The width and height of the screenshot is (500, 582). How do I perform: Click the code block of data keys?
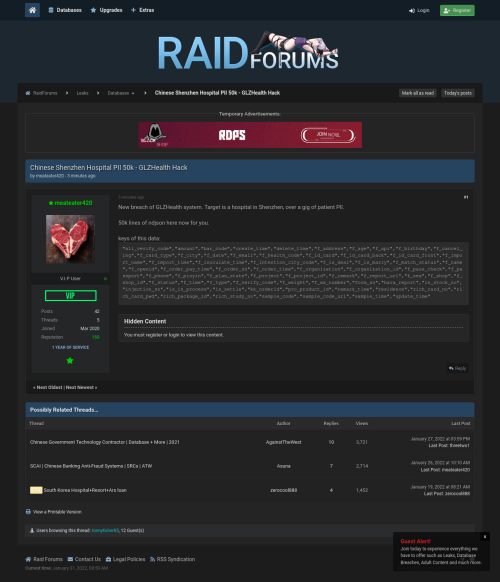(293, 273)
